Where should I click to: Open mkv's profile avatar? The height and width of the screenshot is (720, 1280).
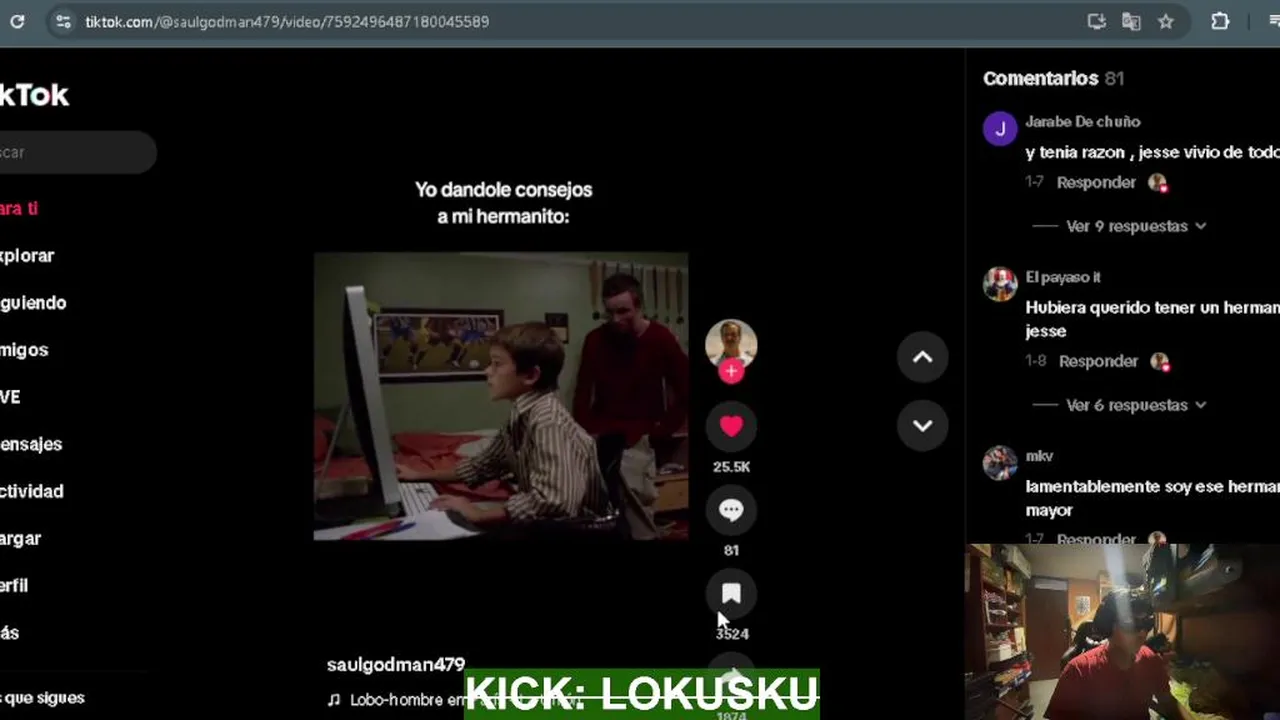point(1000,463)
